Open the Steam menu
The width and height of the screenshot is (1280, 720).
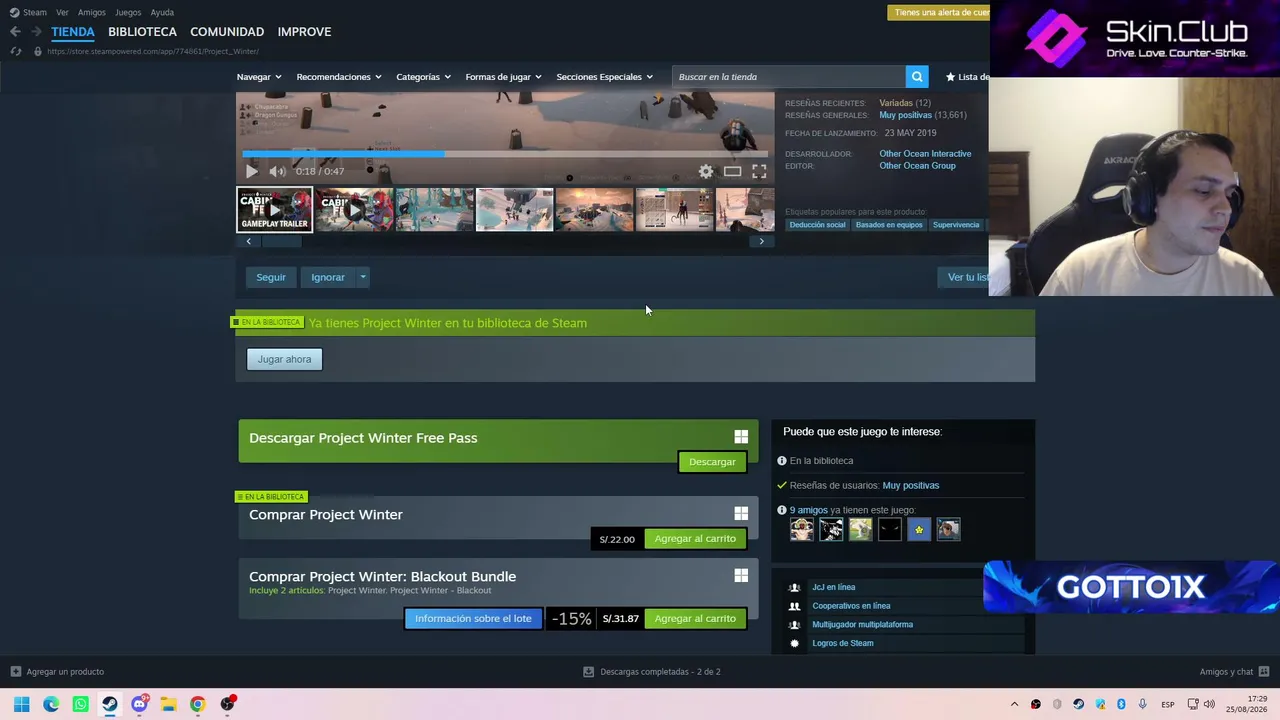coord(35,12)
